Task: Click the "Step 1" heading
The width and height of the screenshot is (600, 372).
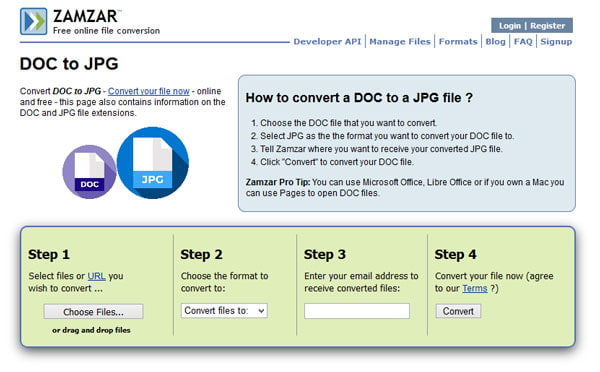Action: pos(49,254)
